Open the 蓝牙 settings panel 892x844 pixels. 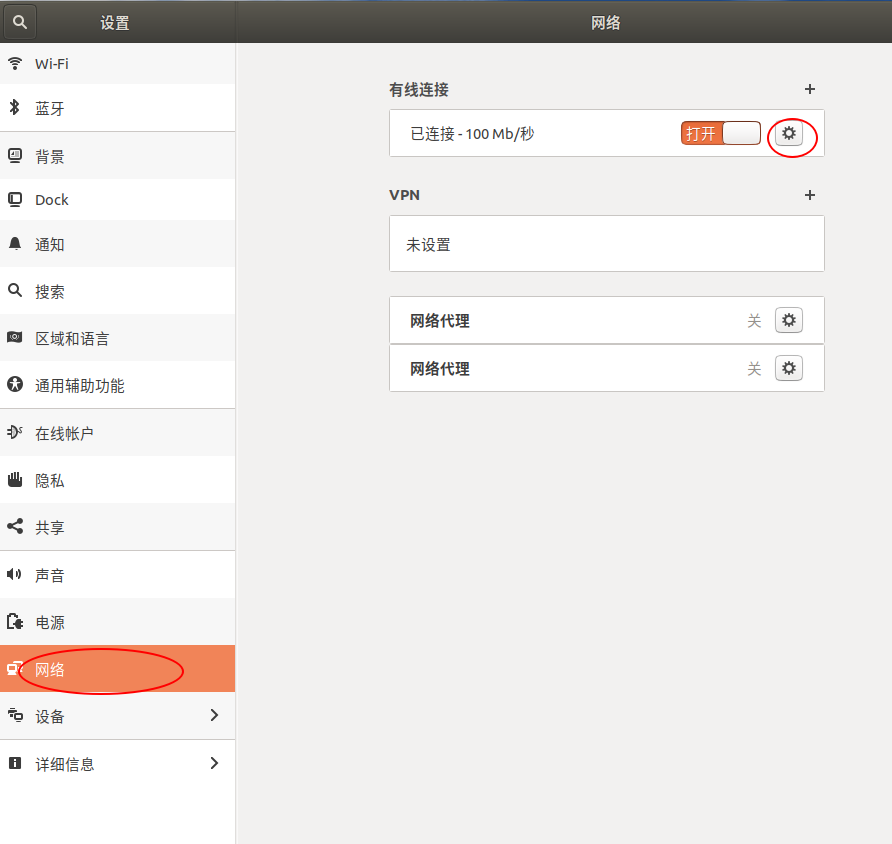117,108
